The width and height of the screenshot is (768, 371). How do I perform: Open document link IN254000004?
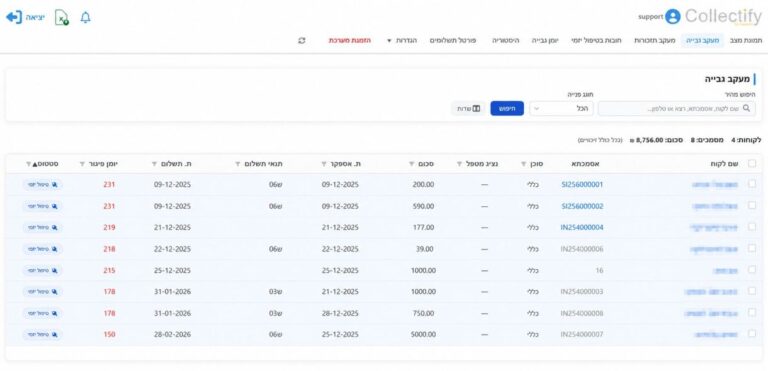click(582, 227)
